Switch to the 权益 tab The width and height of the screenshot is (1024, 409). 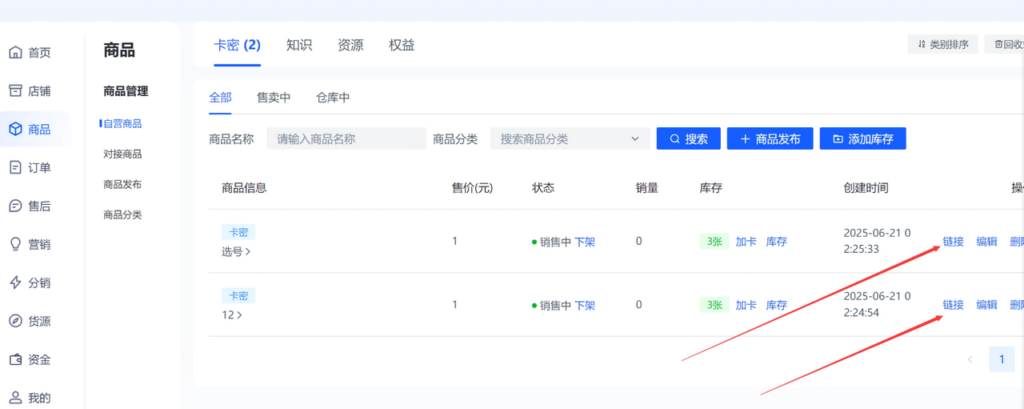pyautogui.click(x=402, y=45)
